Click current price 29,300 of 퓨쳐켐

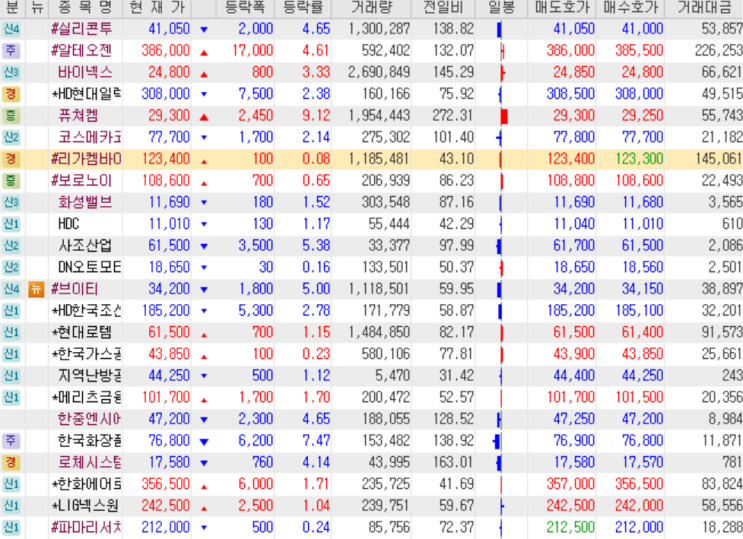coord(169,116)
